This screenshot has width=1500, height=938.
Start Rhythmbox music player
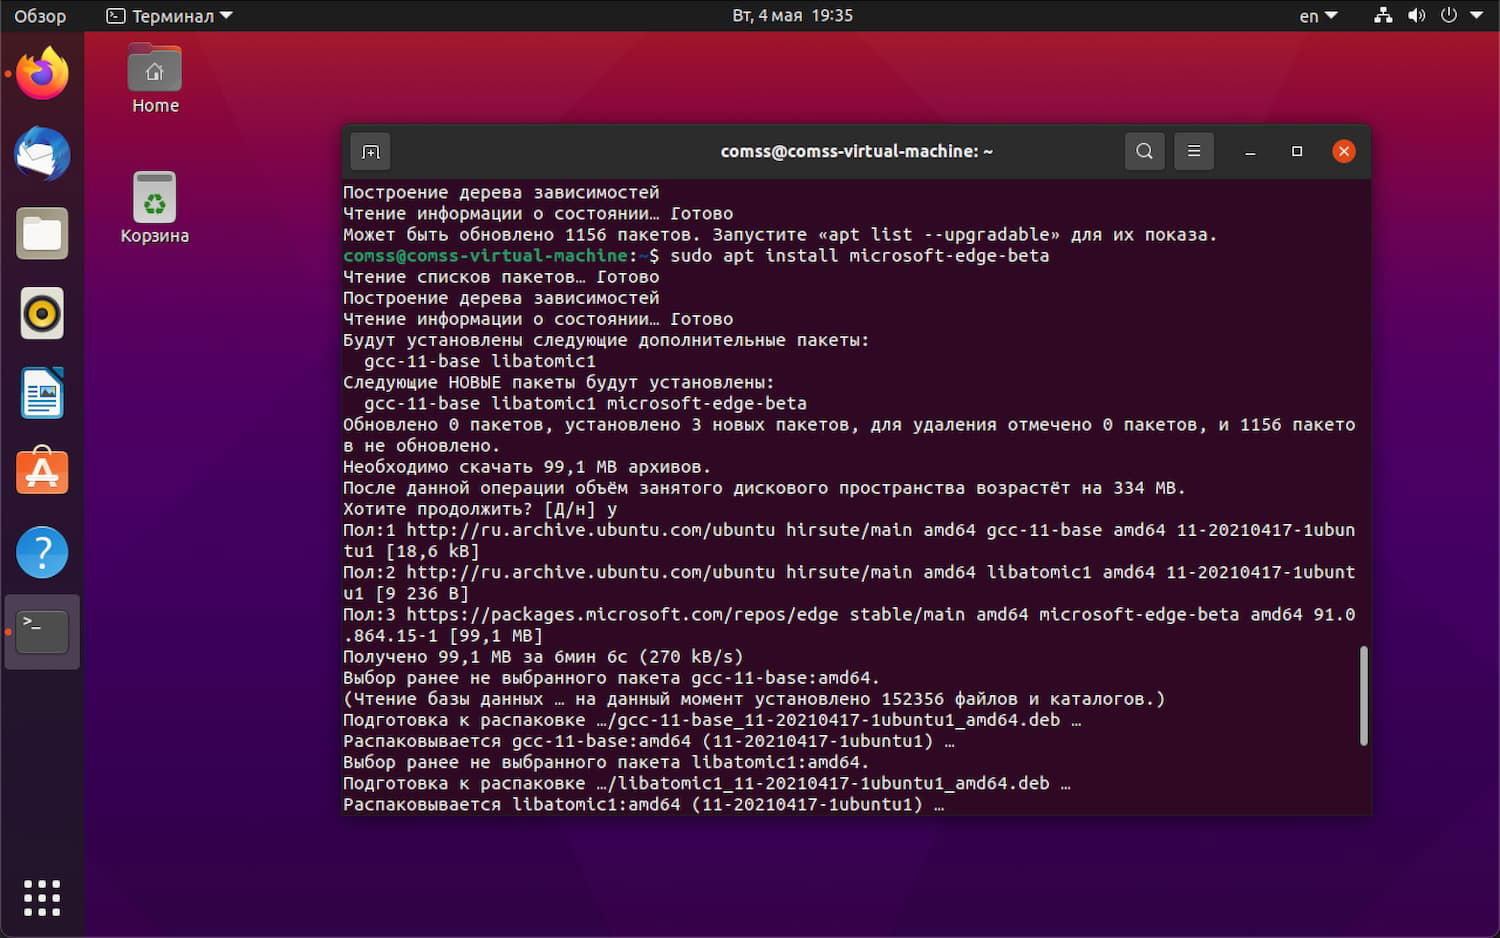pos(41,313)
